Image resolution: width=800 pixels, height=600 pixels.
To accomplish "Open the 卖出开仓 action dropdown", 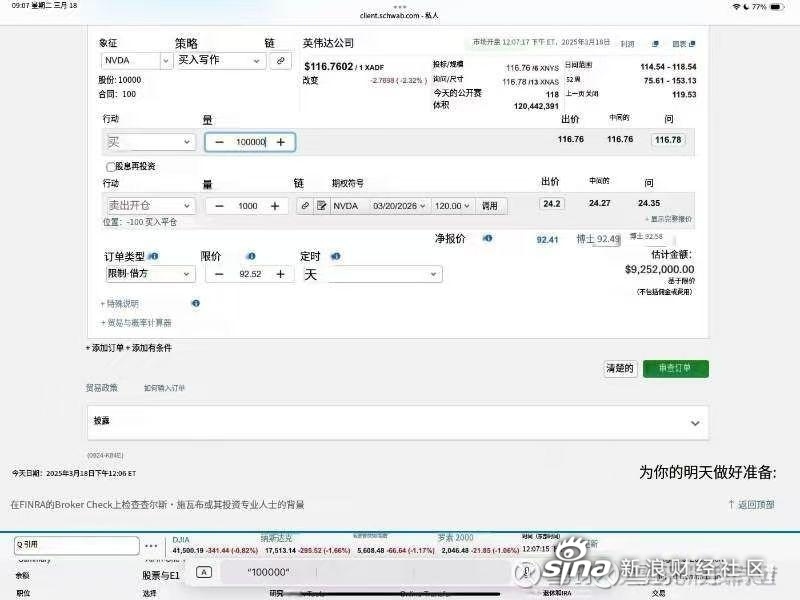I will [149, 206].
